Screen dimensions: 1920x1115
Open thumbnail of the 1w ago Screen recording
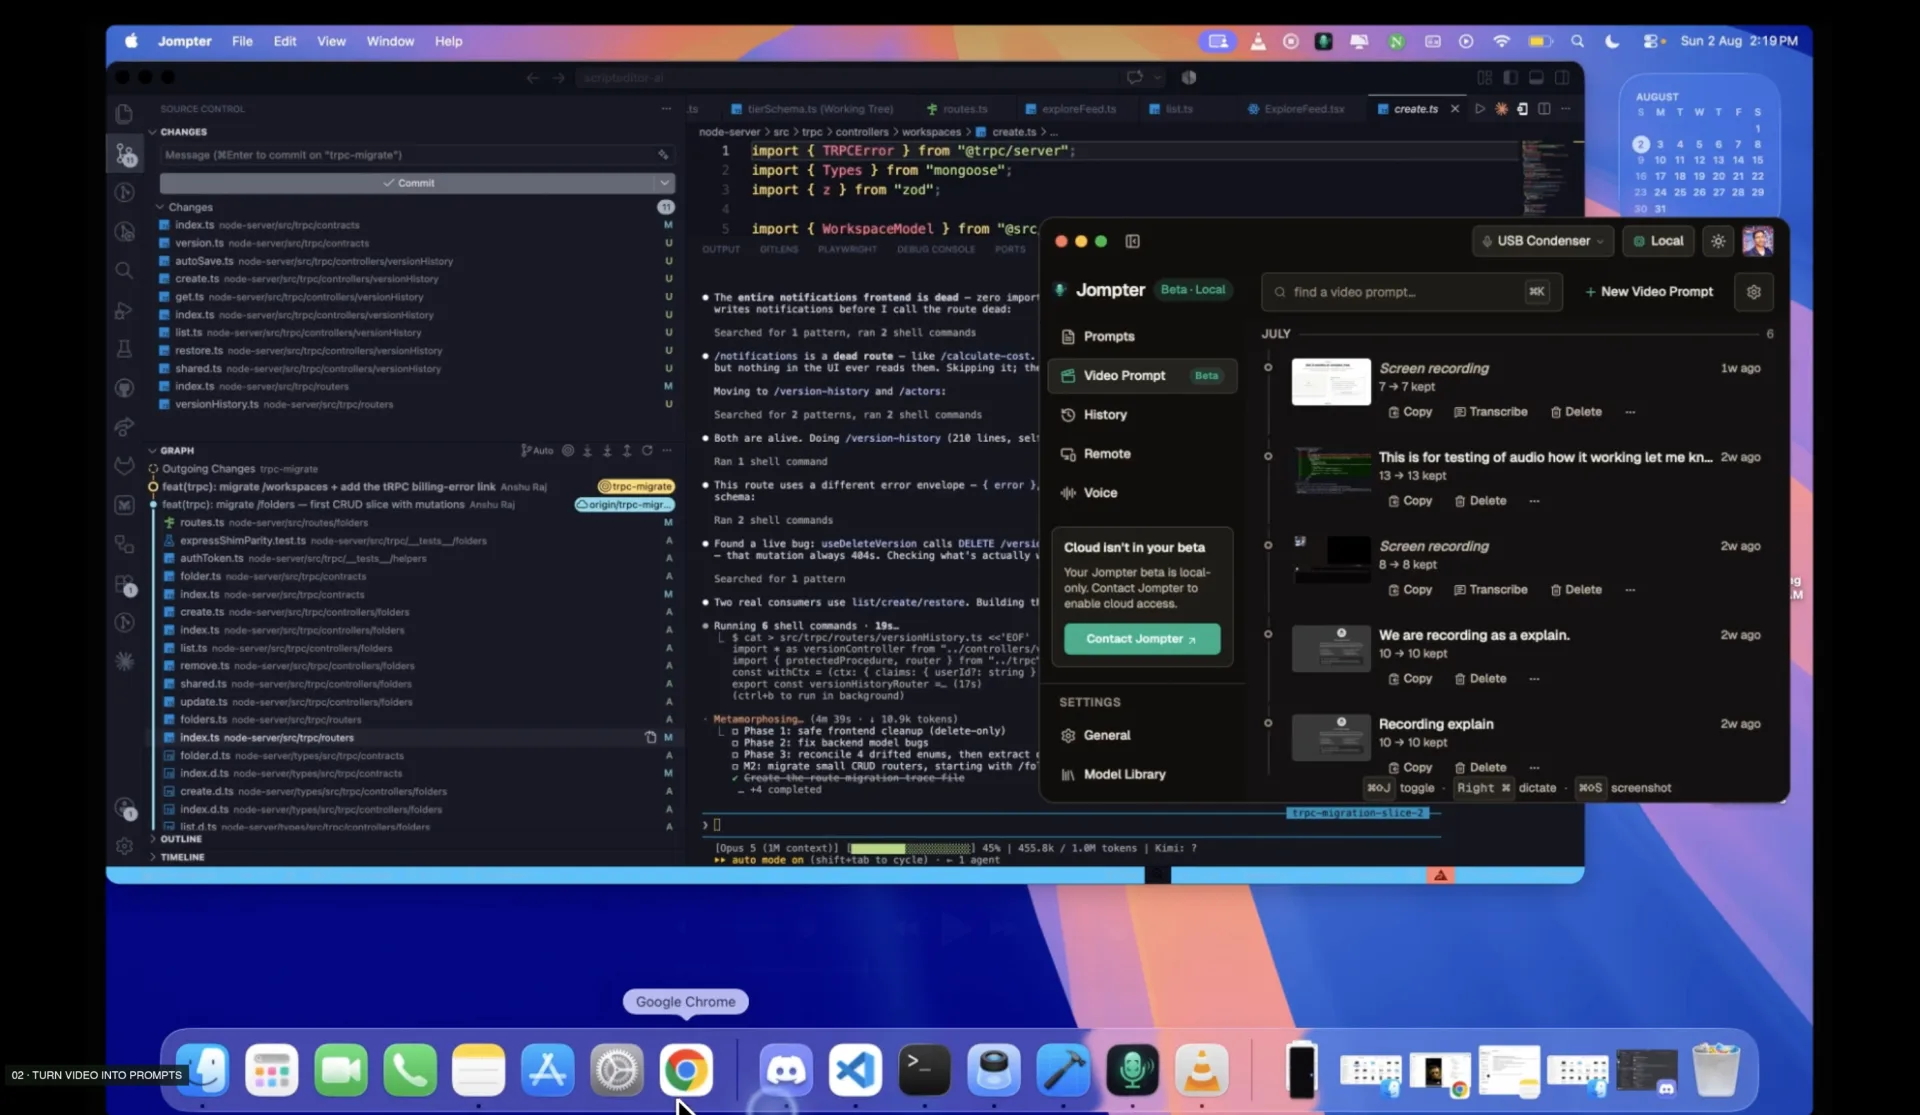(x=1330, y=382)
